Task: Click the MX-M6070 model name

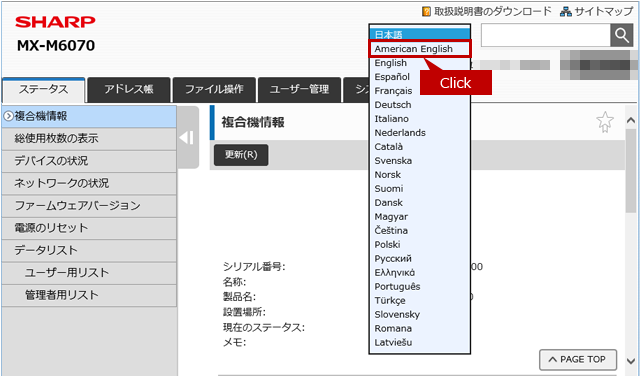Action: (56, 45)
